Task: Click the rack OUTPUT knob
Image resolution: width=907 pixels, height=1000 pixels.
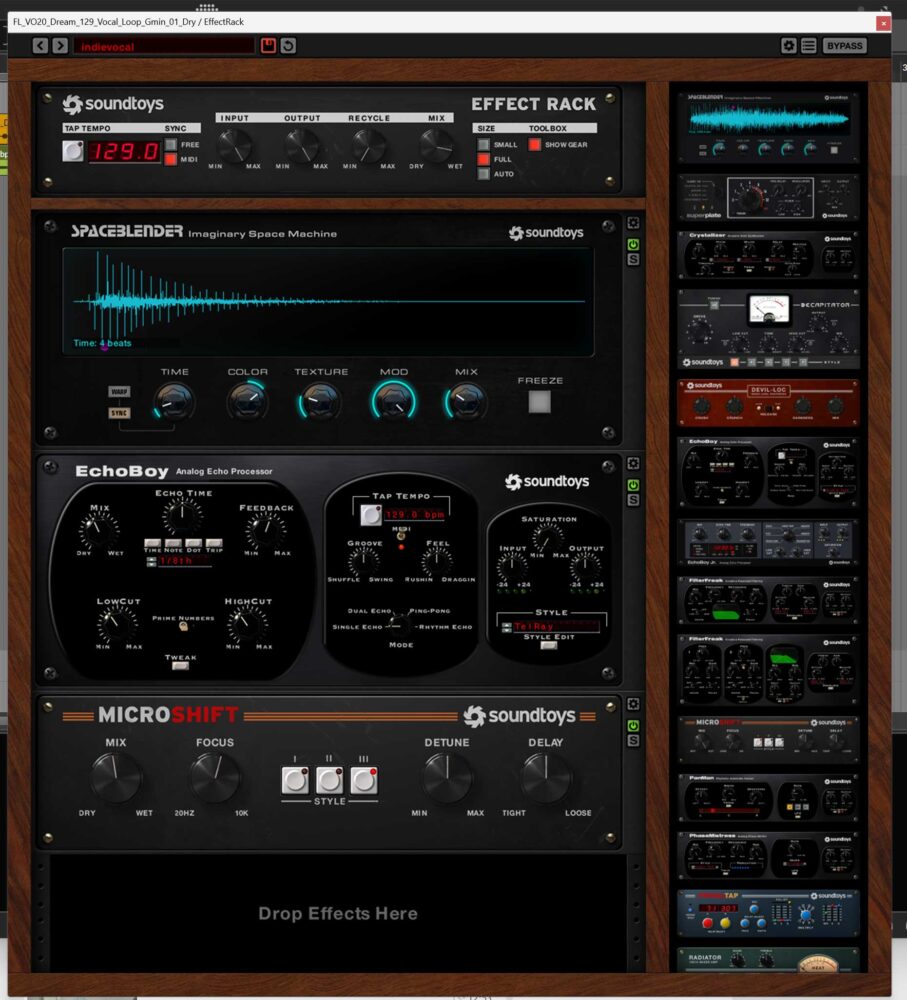Action: pyautogui.click(x=302, y=146)
